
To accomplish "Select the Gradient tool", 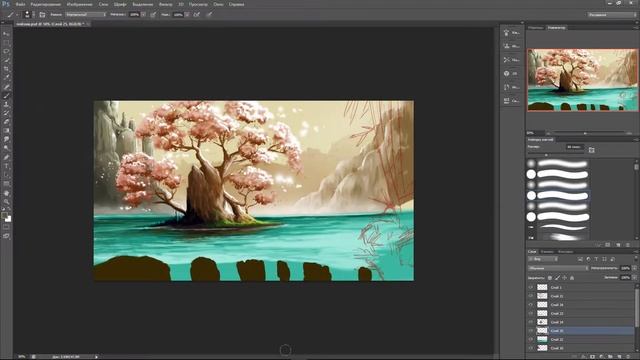I will (6, 131).
